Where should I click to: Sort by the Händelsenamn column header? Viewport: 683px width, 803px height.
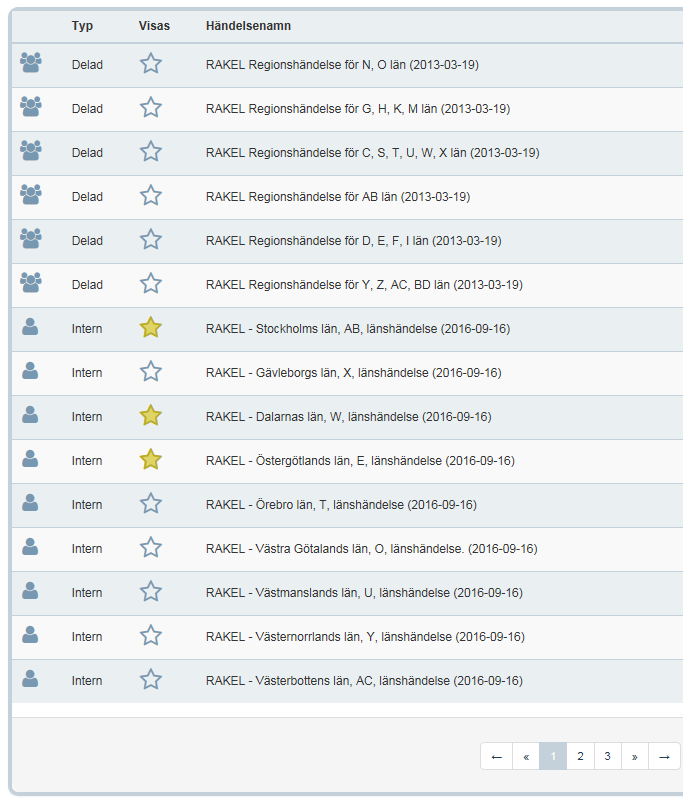click(248, 26)
